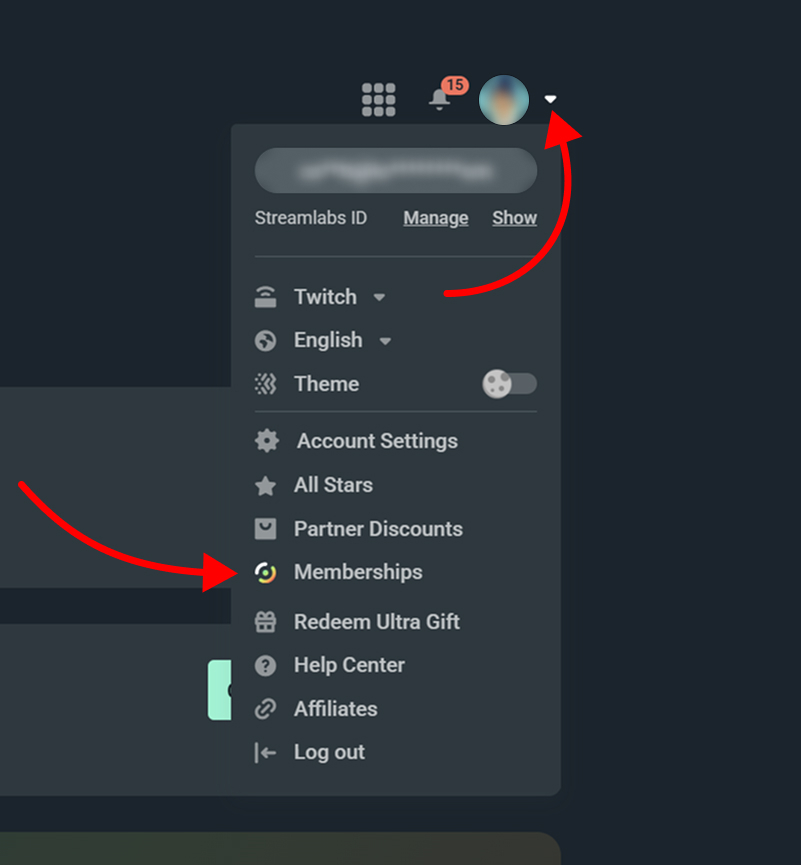
Task: Select Memberships from the menu
Action: coord(358,572)
